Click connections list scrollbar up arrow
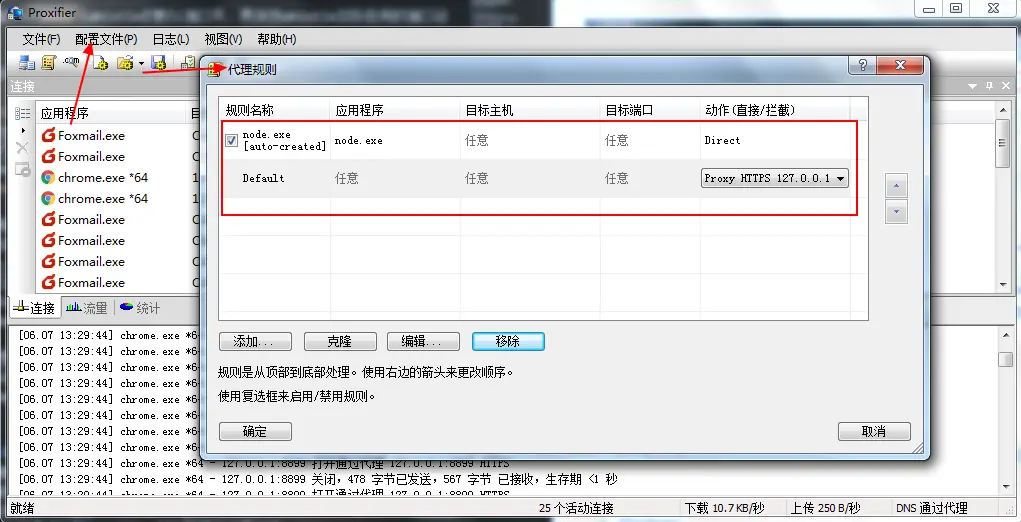The image size is (1021, 522). [x=1003, y=108]
